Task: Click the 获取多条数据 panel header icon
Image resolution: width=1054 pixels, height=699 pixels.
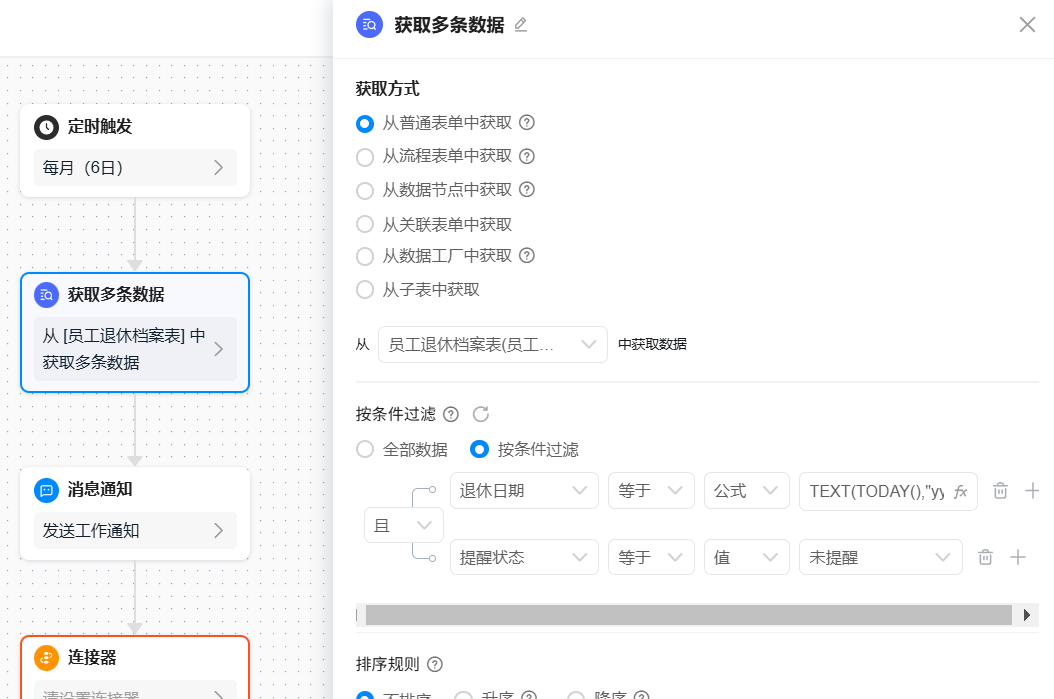Action: pyautogui.click(x=369, y=25)
